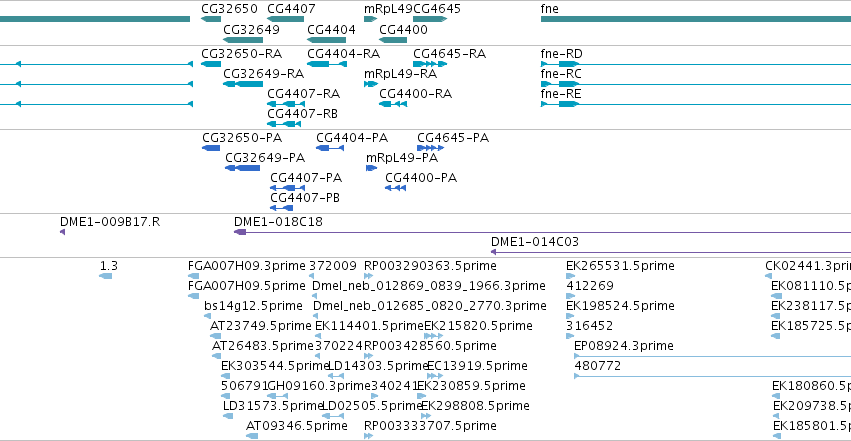This screenshot has width=851, height=441.
Task: Click protein CG4407-PA label
Action: click(x=306, y=178)
